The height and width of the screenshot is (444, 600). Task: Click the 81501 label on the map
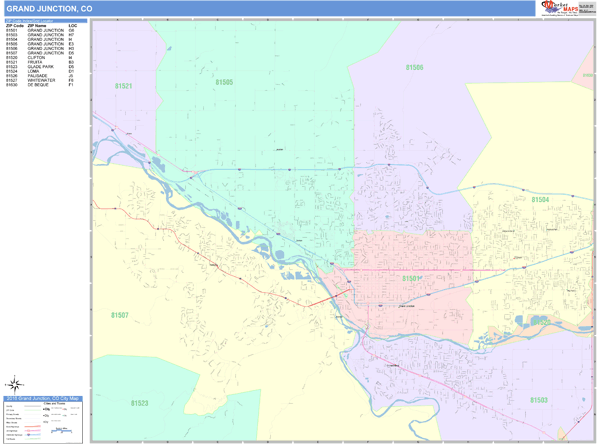[411, 279]
